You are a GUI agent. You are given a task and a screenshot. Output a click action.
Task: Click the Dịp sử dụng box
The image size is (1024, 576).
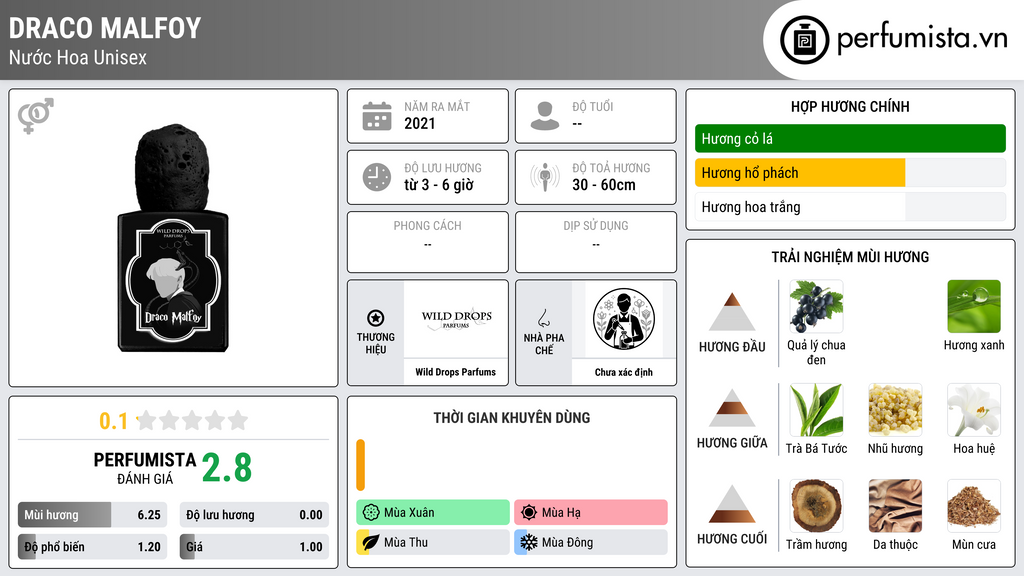click(596, 242)
